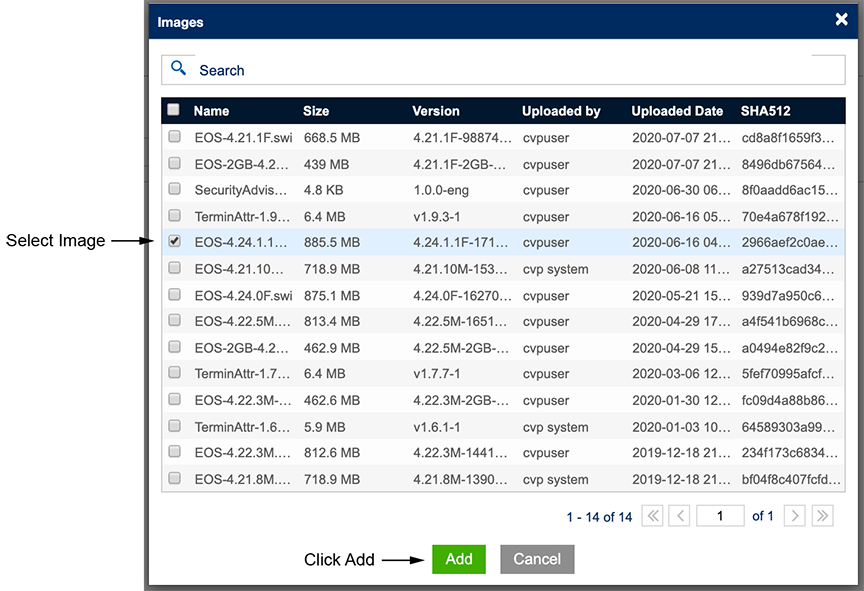The image size is (864, 591).
Task: Sort by the Name column header
Action: (211, 111)
